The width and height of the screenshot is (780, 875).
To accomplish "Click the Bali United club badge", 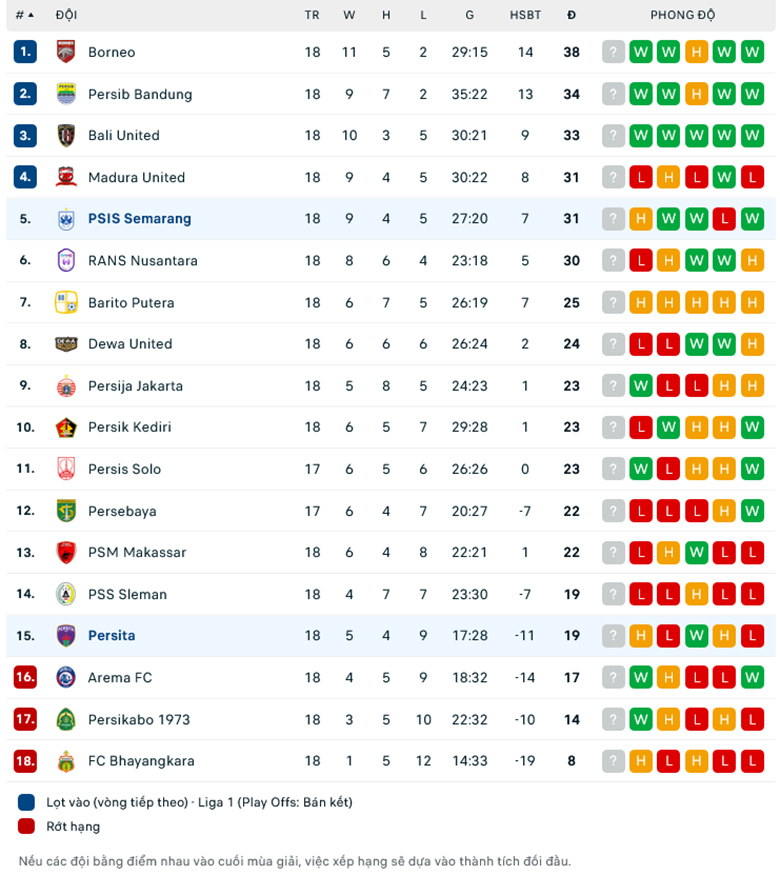I will click(63, 135).
